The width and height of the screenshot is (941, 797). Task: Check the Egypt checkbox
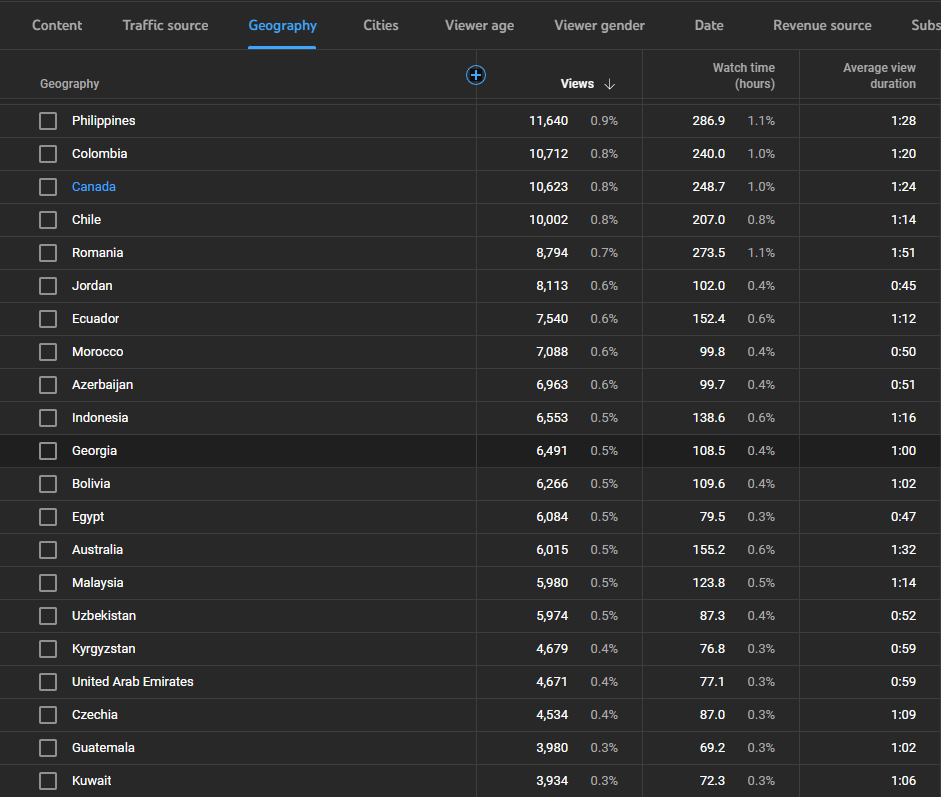(x=48, y=517)
